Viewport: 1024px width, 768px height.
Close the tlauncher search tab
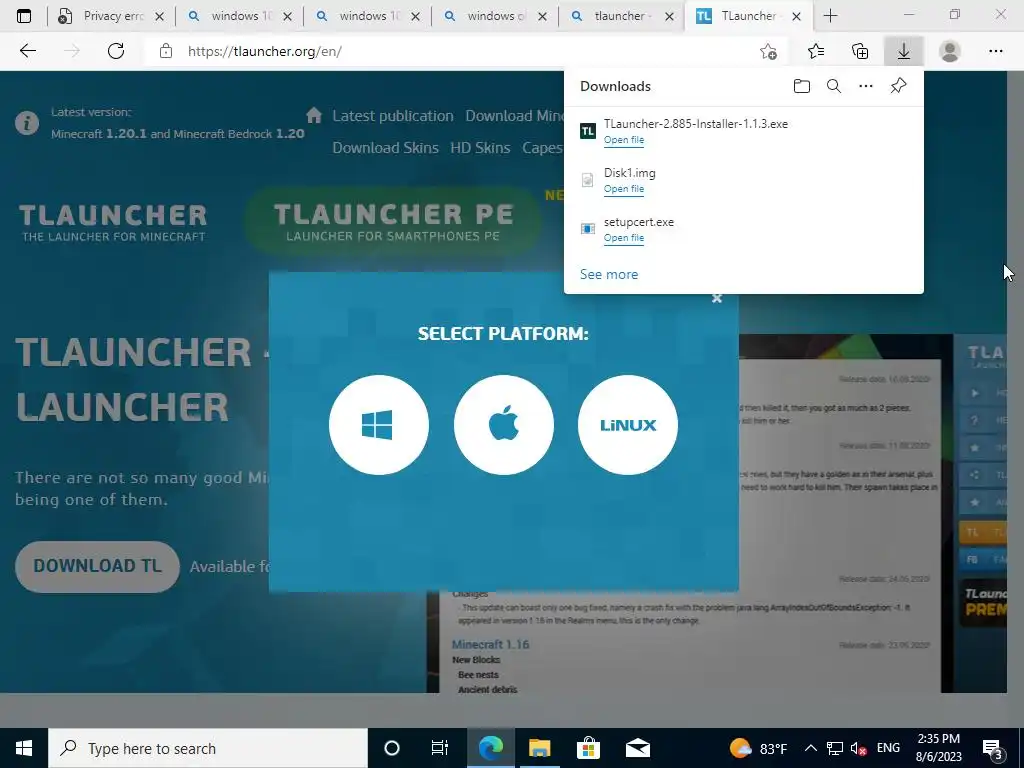pyautogui.click(x=669, y=17)
